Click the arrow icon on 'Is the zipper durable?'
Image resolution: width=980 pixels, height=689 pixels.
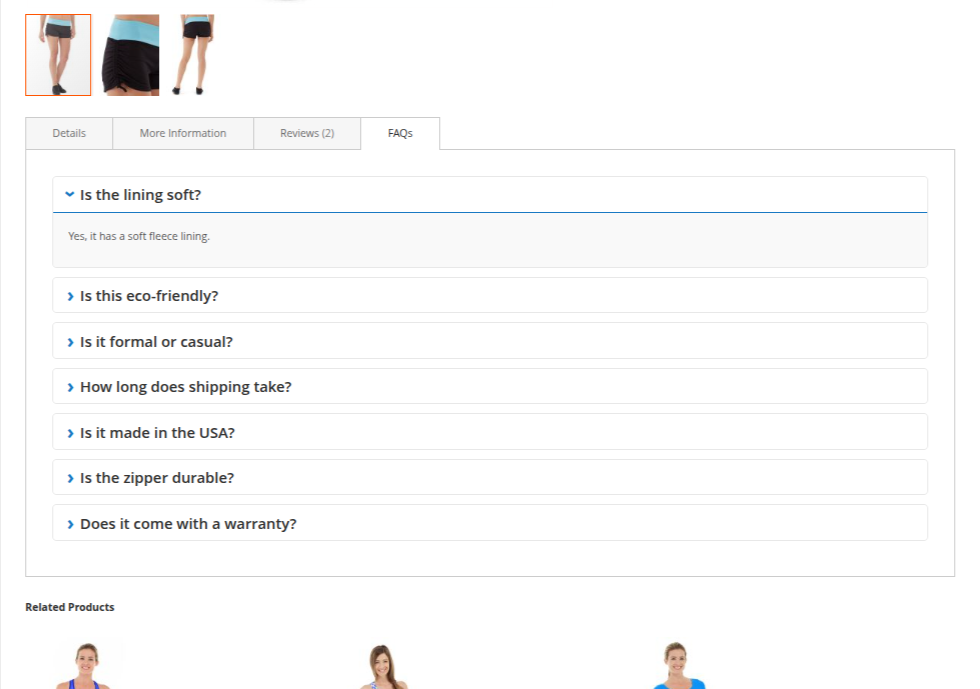click(x=69, y=477)
